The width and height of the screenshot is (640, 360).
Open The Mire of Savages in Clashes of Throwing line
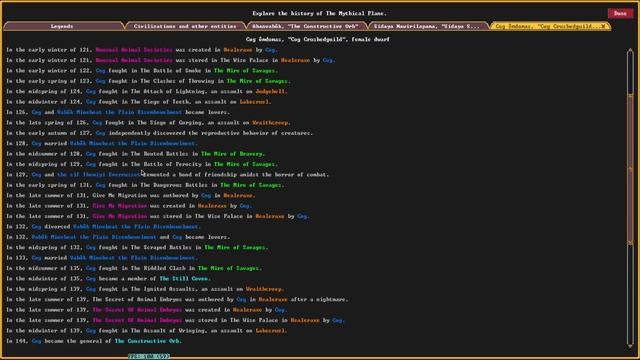pyautogui.click(x=258, y=81)
